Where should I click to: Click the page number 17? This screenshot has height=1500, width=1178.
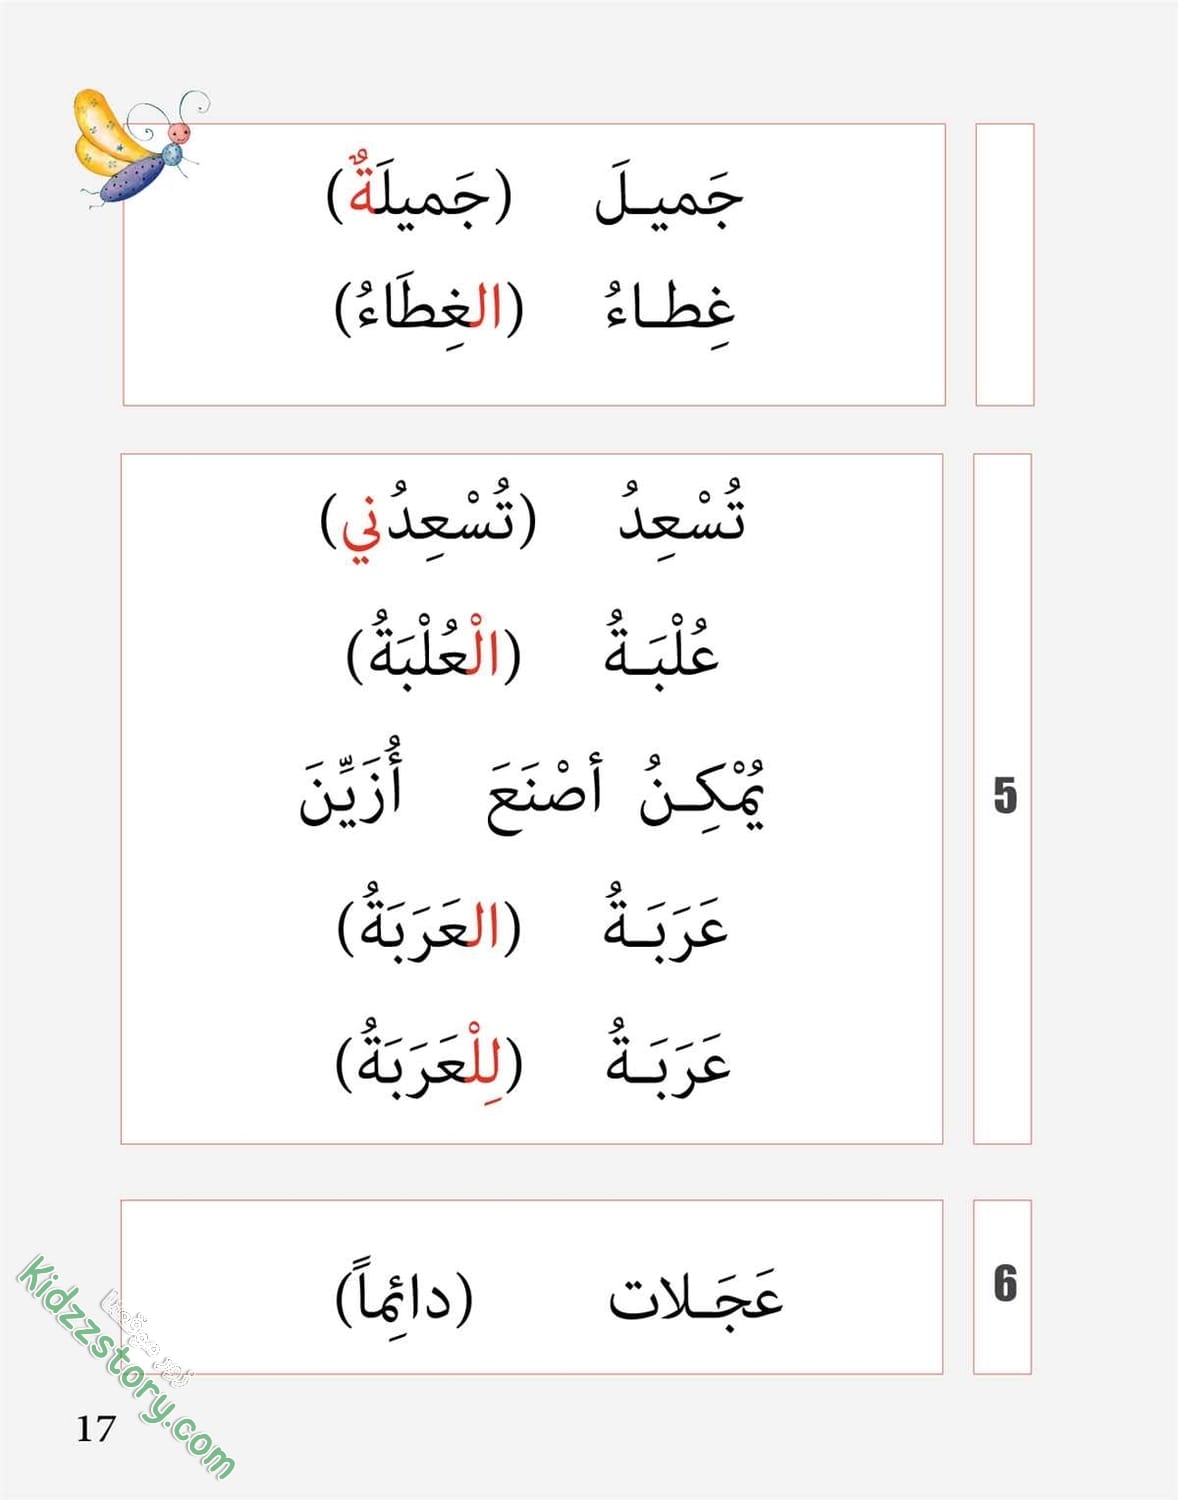tap(96, 1429)
